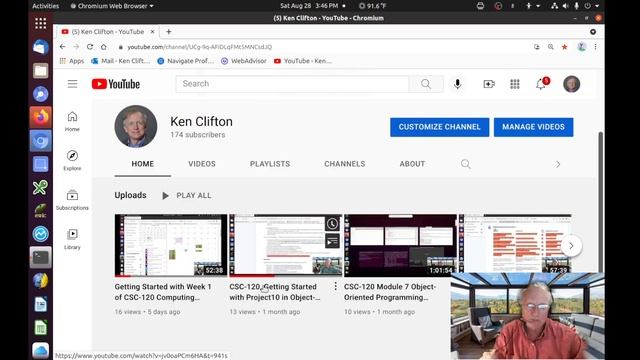The height and width of the screenshot is (360, 640).
Task: Open Library in the sidebar
Action: click(72, 239)
